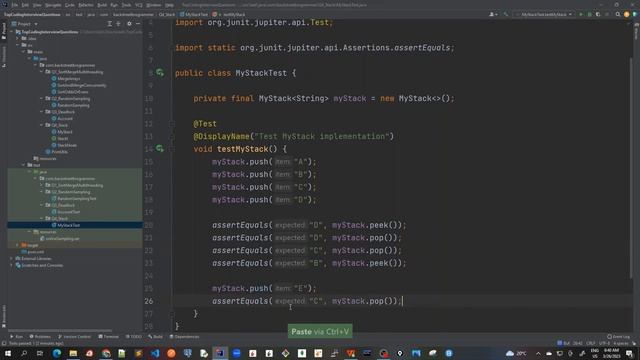Hide the Project tool window

pos(138,24)
